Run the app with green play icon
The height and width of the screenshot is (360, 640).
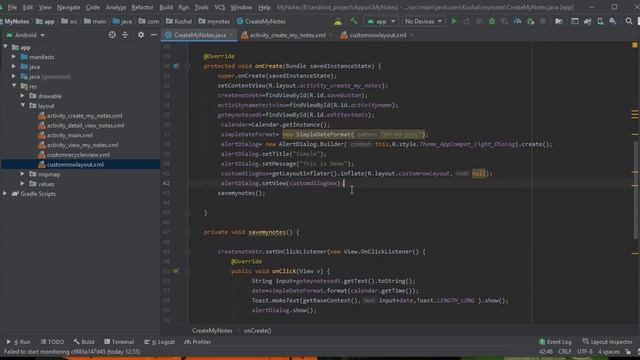point(454,21)
